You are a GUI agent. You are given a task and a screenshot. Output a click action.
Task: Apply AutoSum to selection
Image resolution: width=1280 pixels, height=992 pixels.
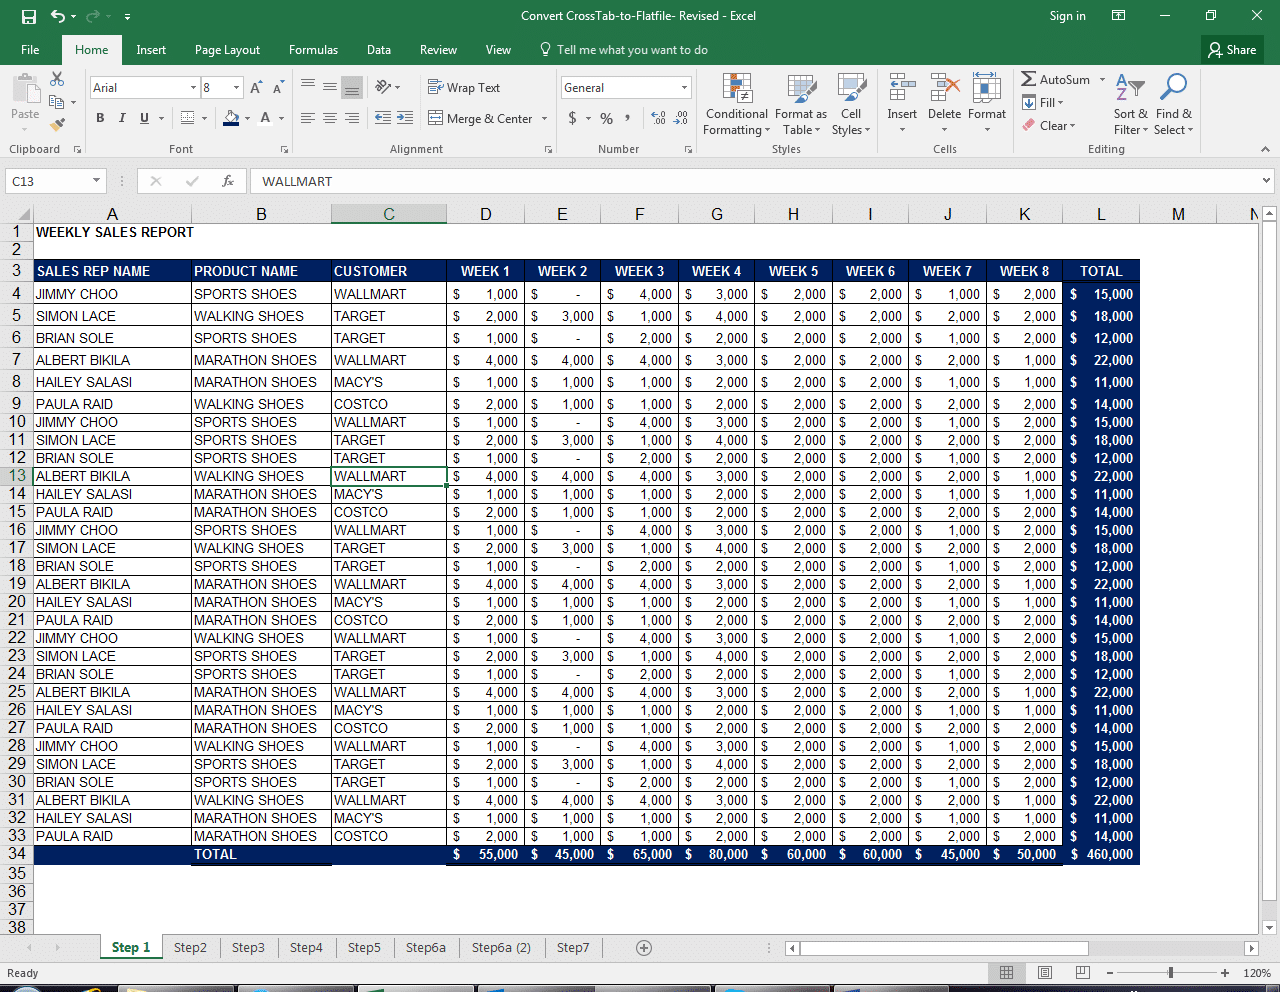[x=1056, y=79]
